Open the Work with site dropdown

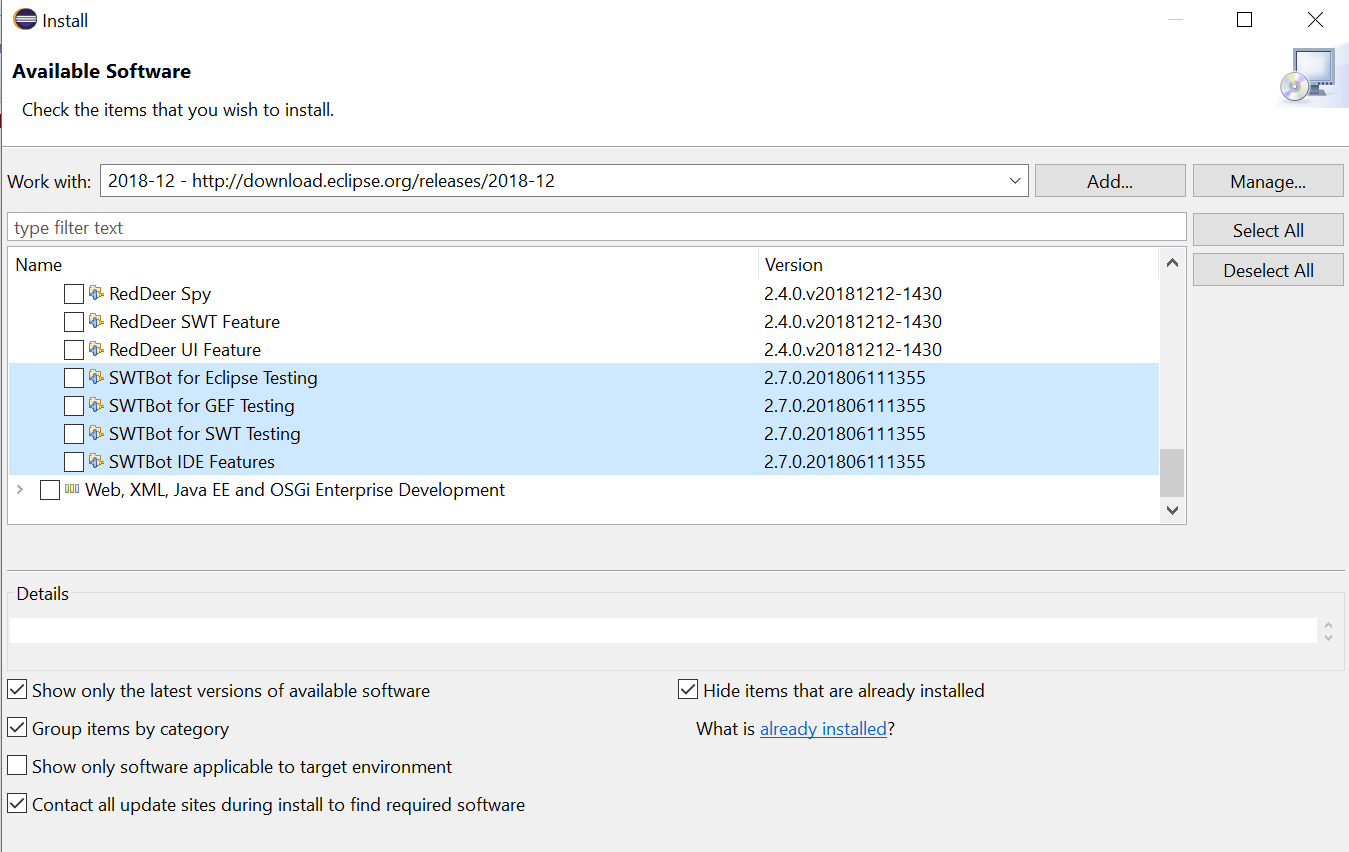click(x=1016, y=181)
